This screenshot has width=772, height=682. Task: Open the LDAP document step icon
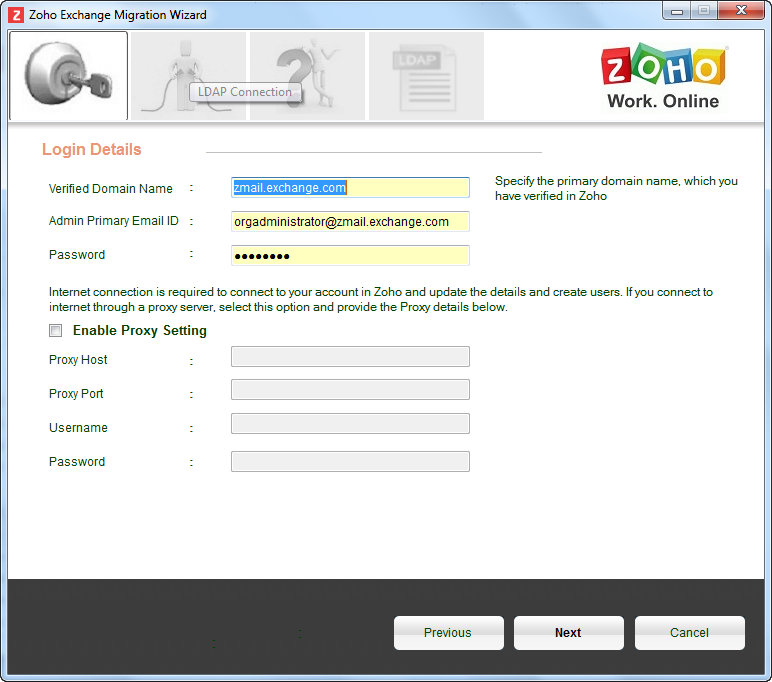426,76
